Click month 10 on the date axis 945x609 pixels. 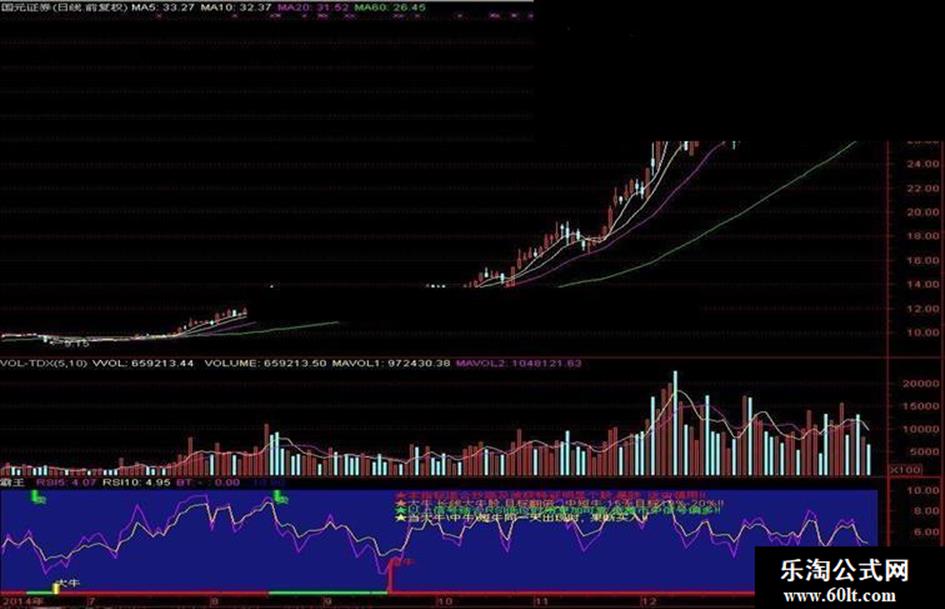(444, 602)
